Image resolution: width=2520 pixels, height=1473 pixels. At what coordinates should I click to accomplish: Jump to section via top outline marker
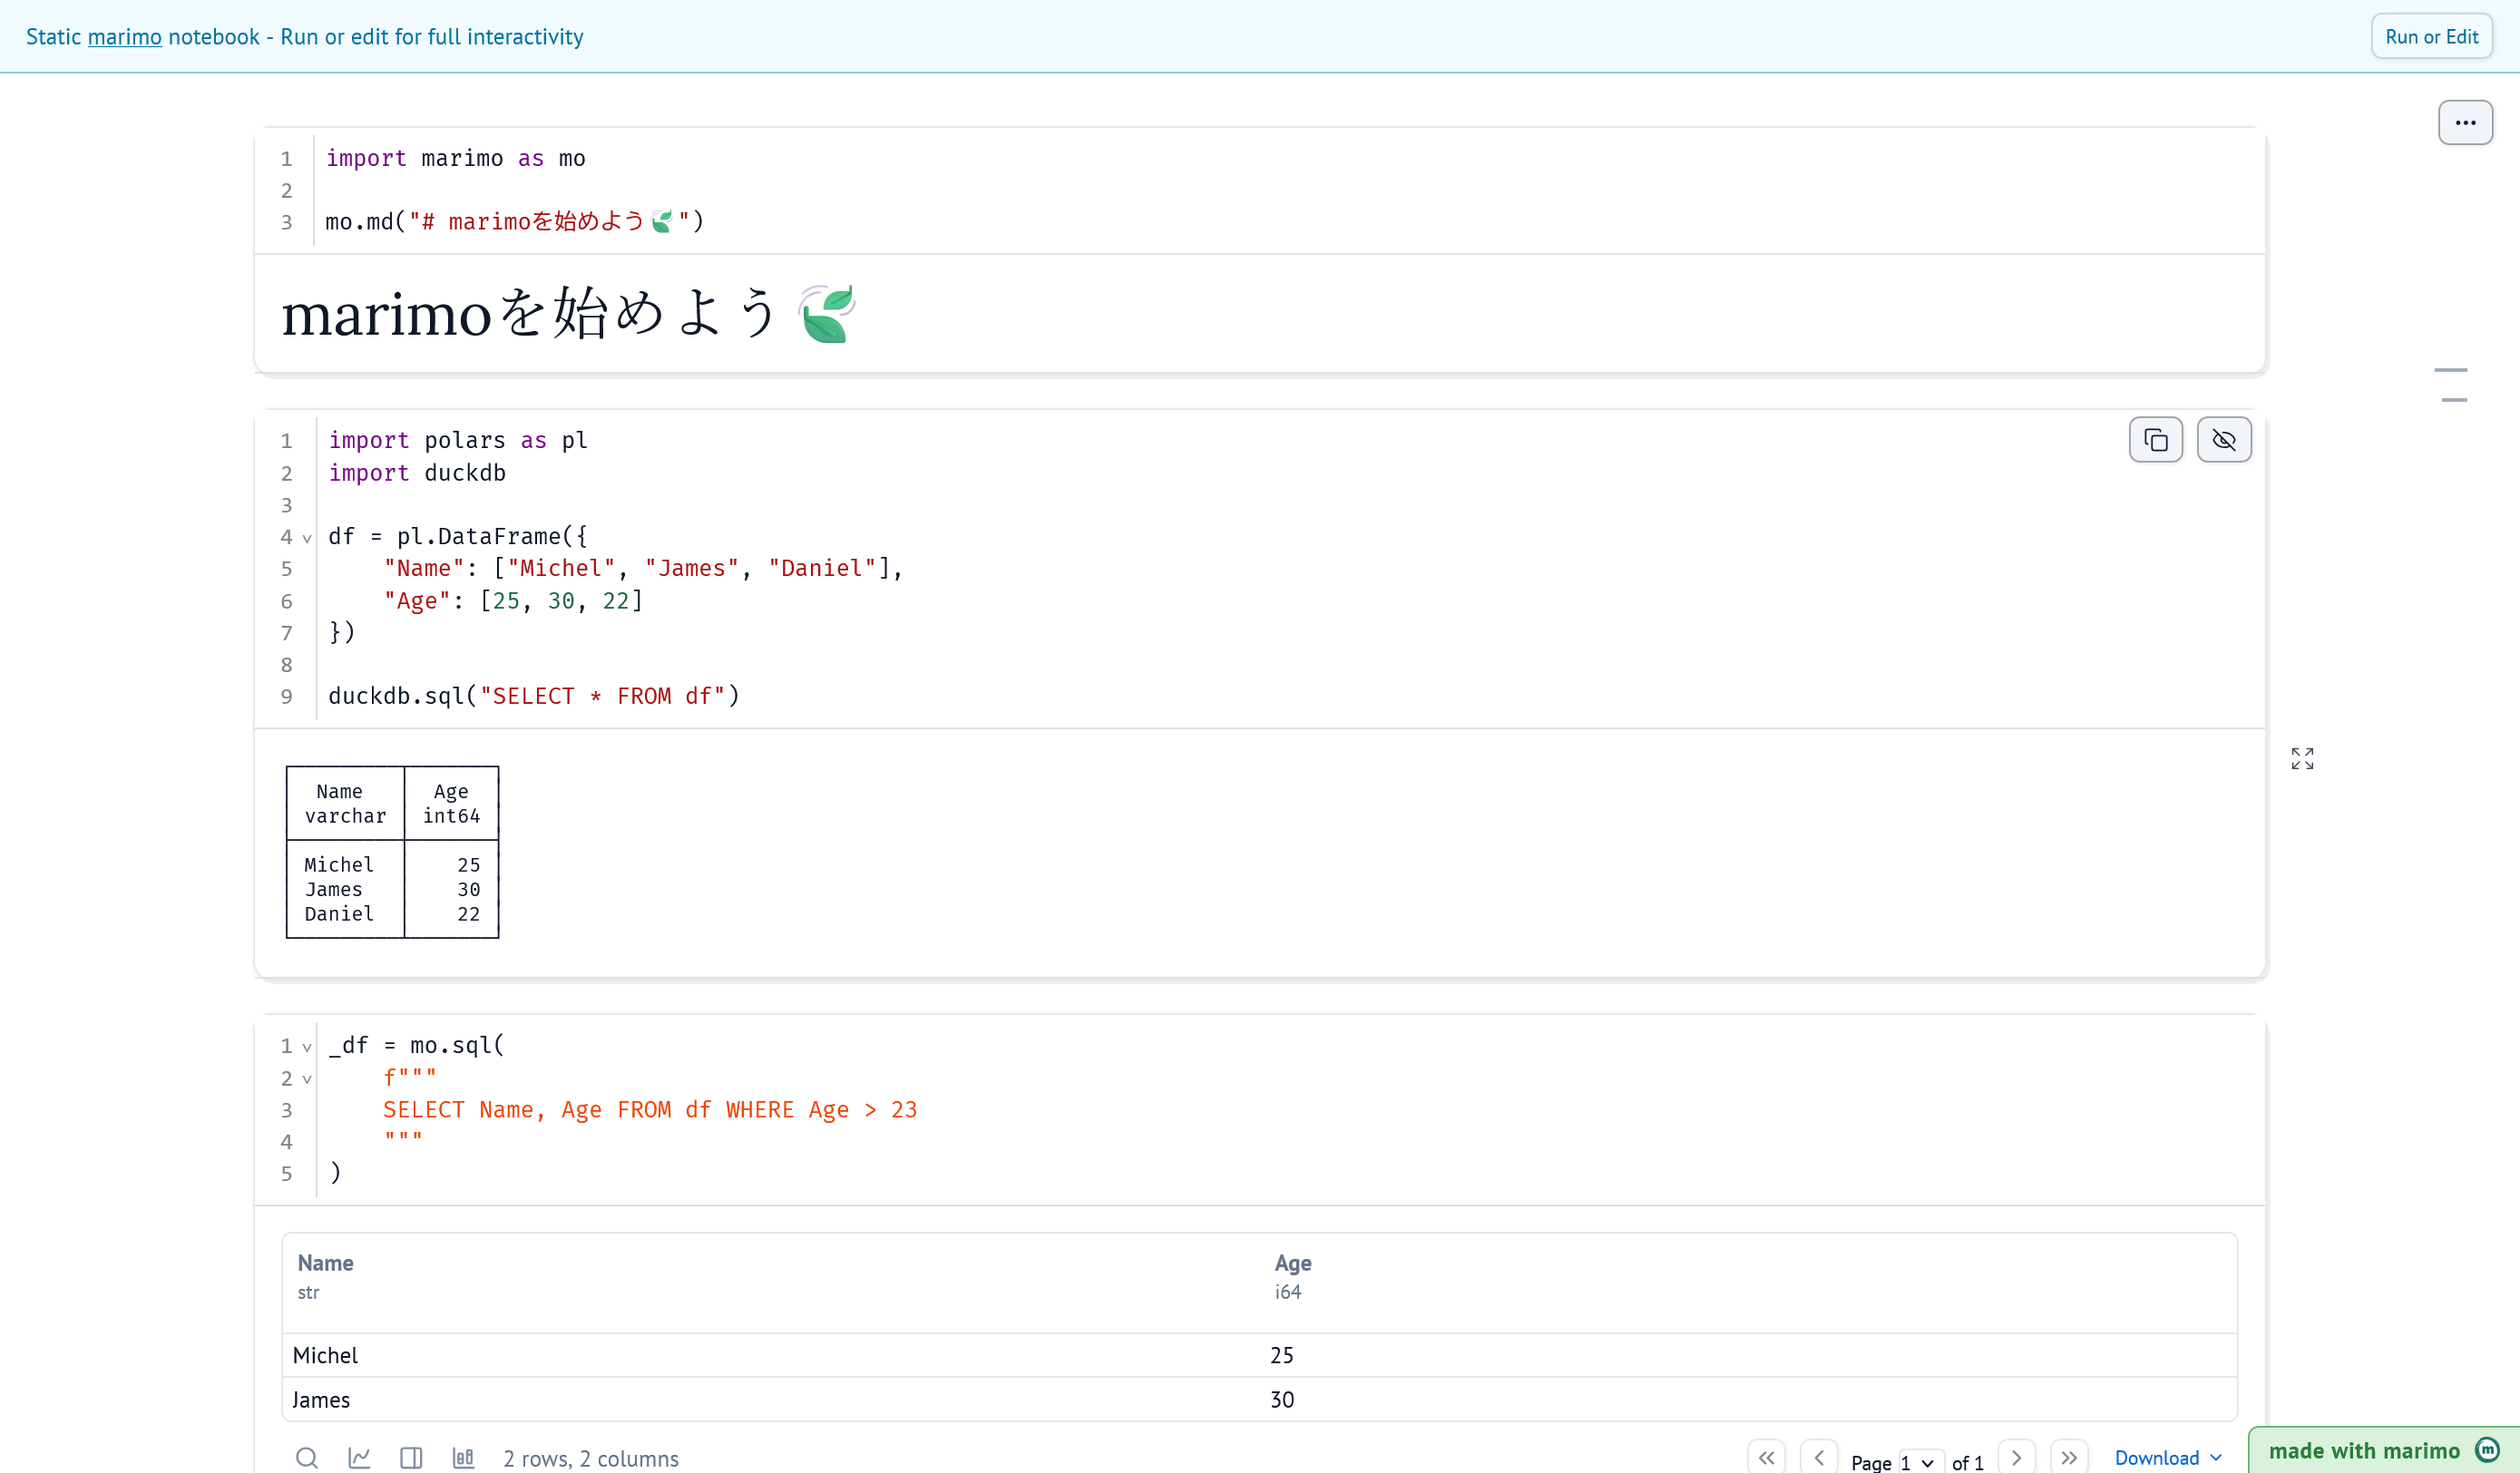coord(2450,370)
